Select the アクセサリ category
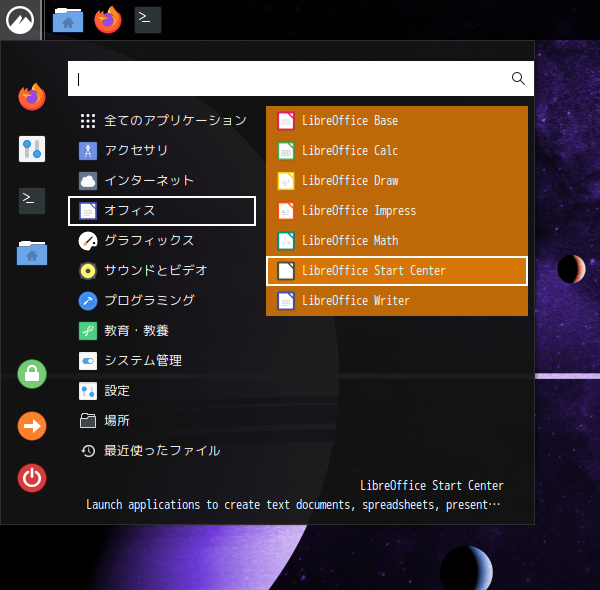Screen dimensions: 600x590 [162, 151]
